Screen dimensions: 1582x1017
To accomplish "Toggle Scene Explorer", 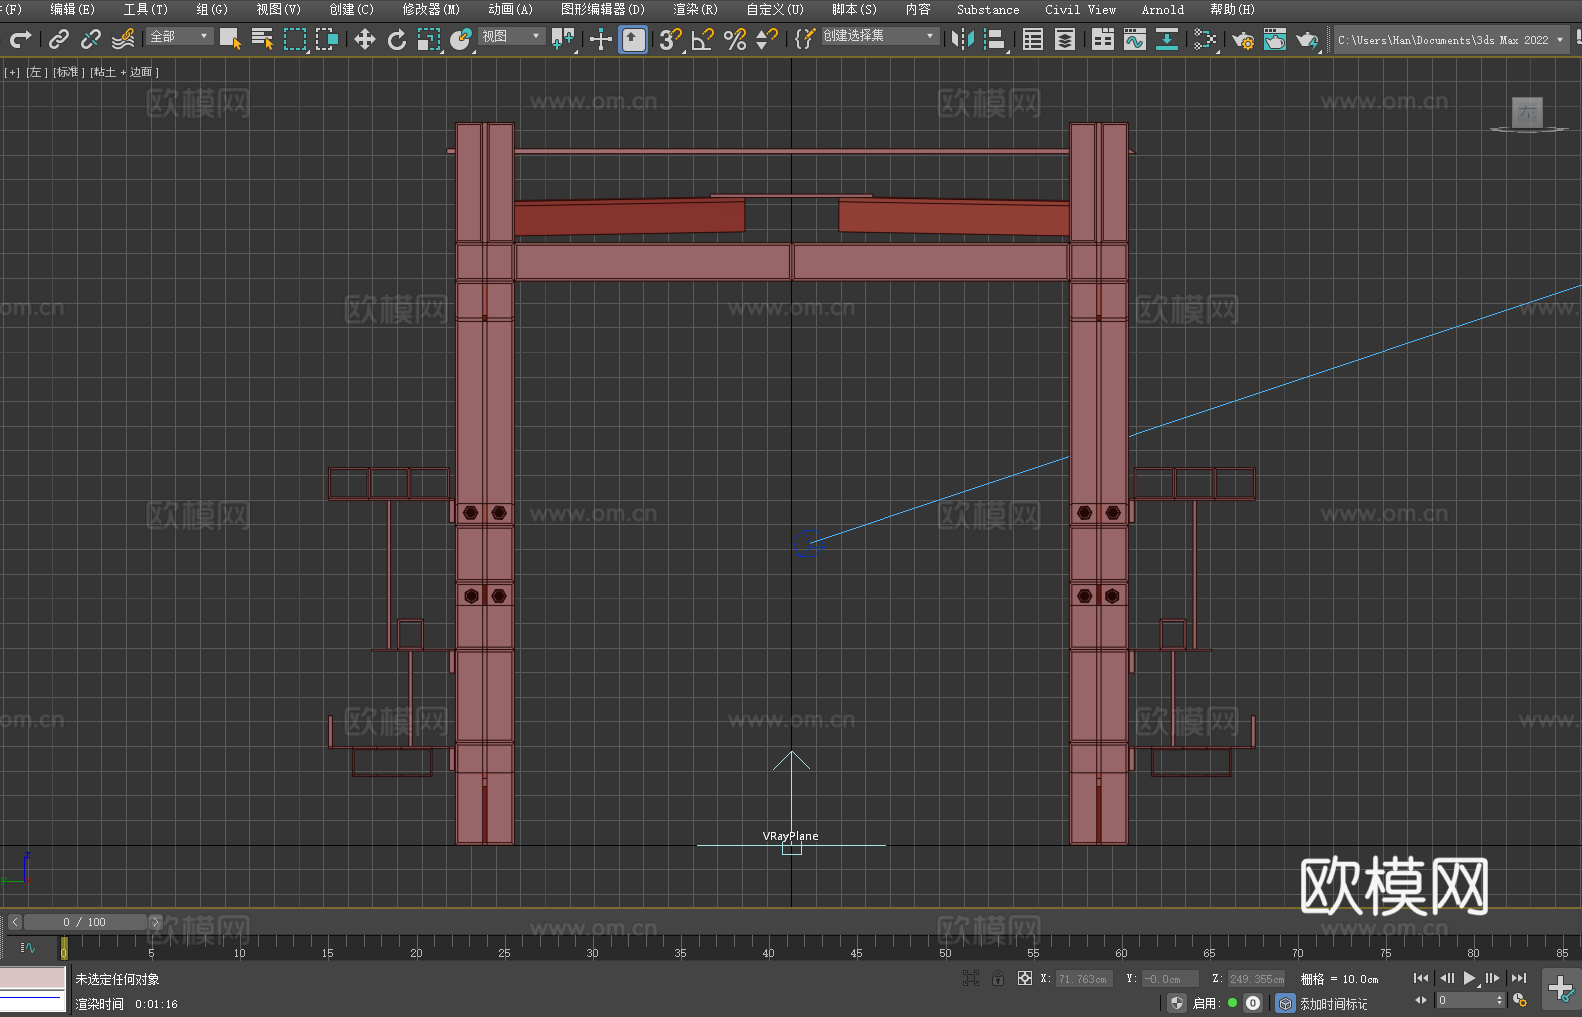I will [x=1033, y=39].
